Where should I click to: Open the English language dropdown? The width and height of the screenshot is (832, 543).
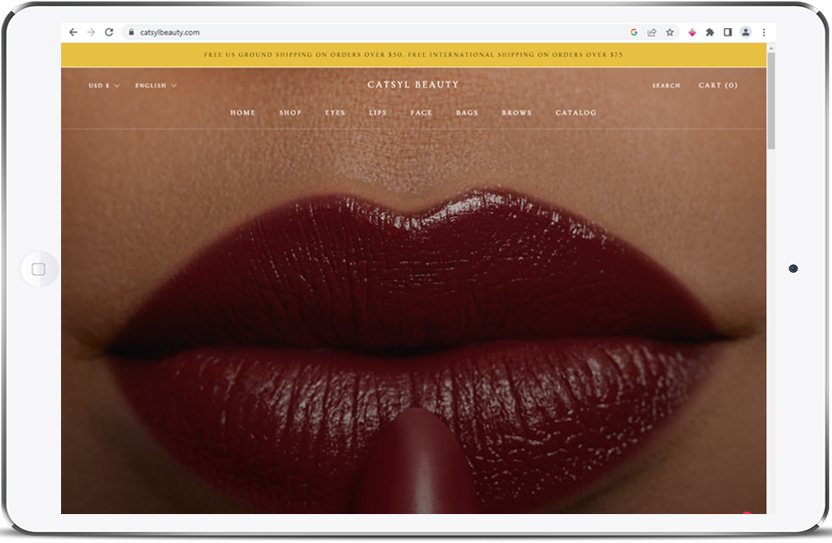coord(155,85)
